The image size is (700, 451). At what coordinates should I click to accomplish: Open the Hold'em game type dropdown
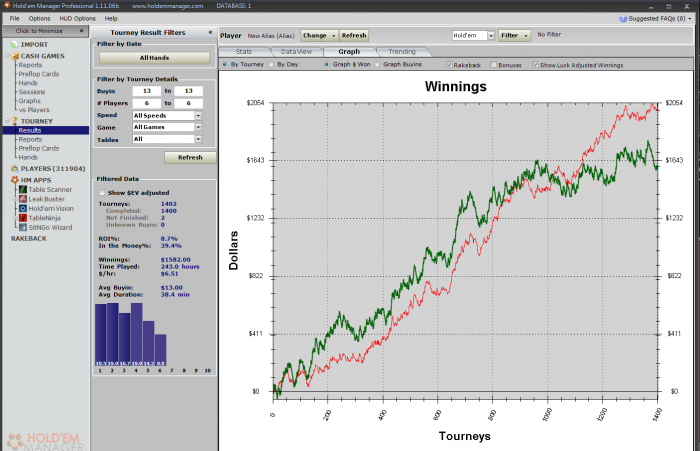coord(491,35)
